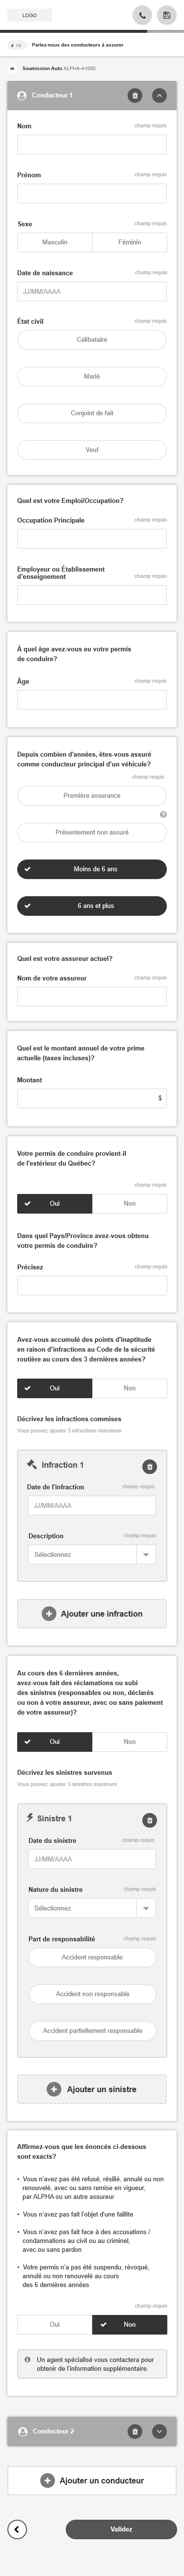The width and height of the screenshot is (184, 2576).
Task: Select Non for permis extérieur du Québec
Action: tap(129, 1203)
